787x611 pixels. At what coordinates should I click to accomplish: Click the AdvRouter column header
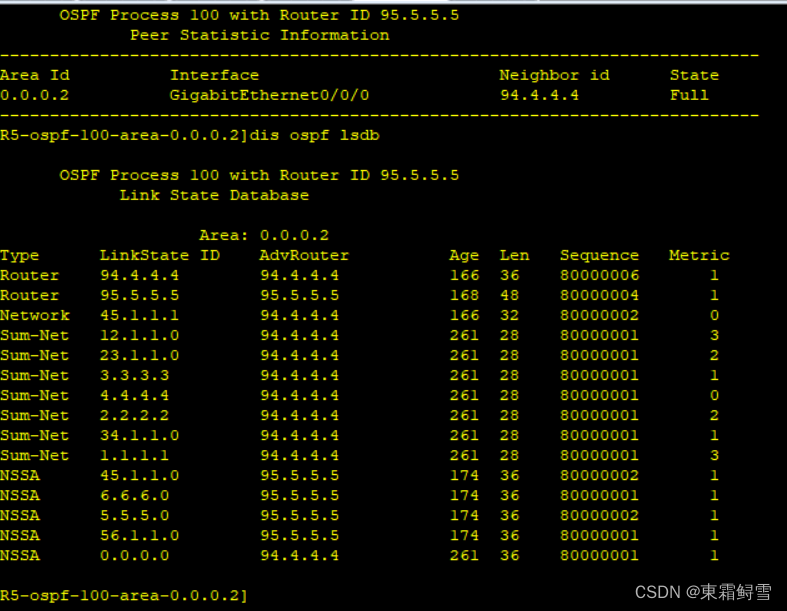point(304,256)
